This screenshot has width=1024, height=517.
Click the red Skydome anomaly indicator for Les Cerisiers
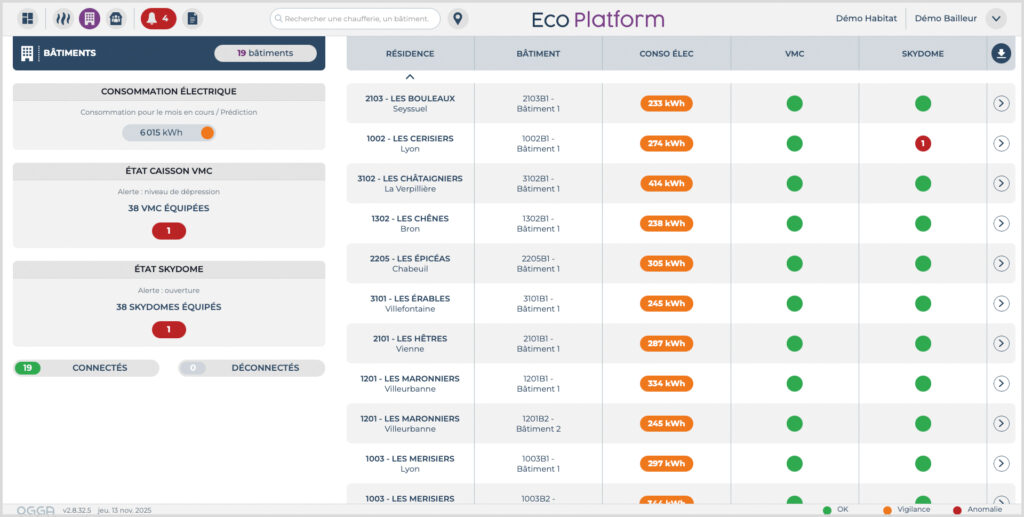[922, 143]
